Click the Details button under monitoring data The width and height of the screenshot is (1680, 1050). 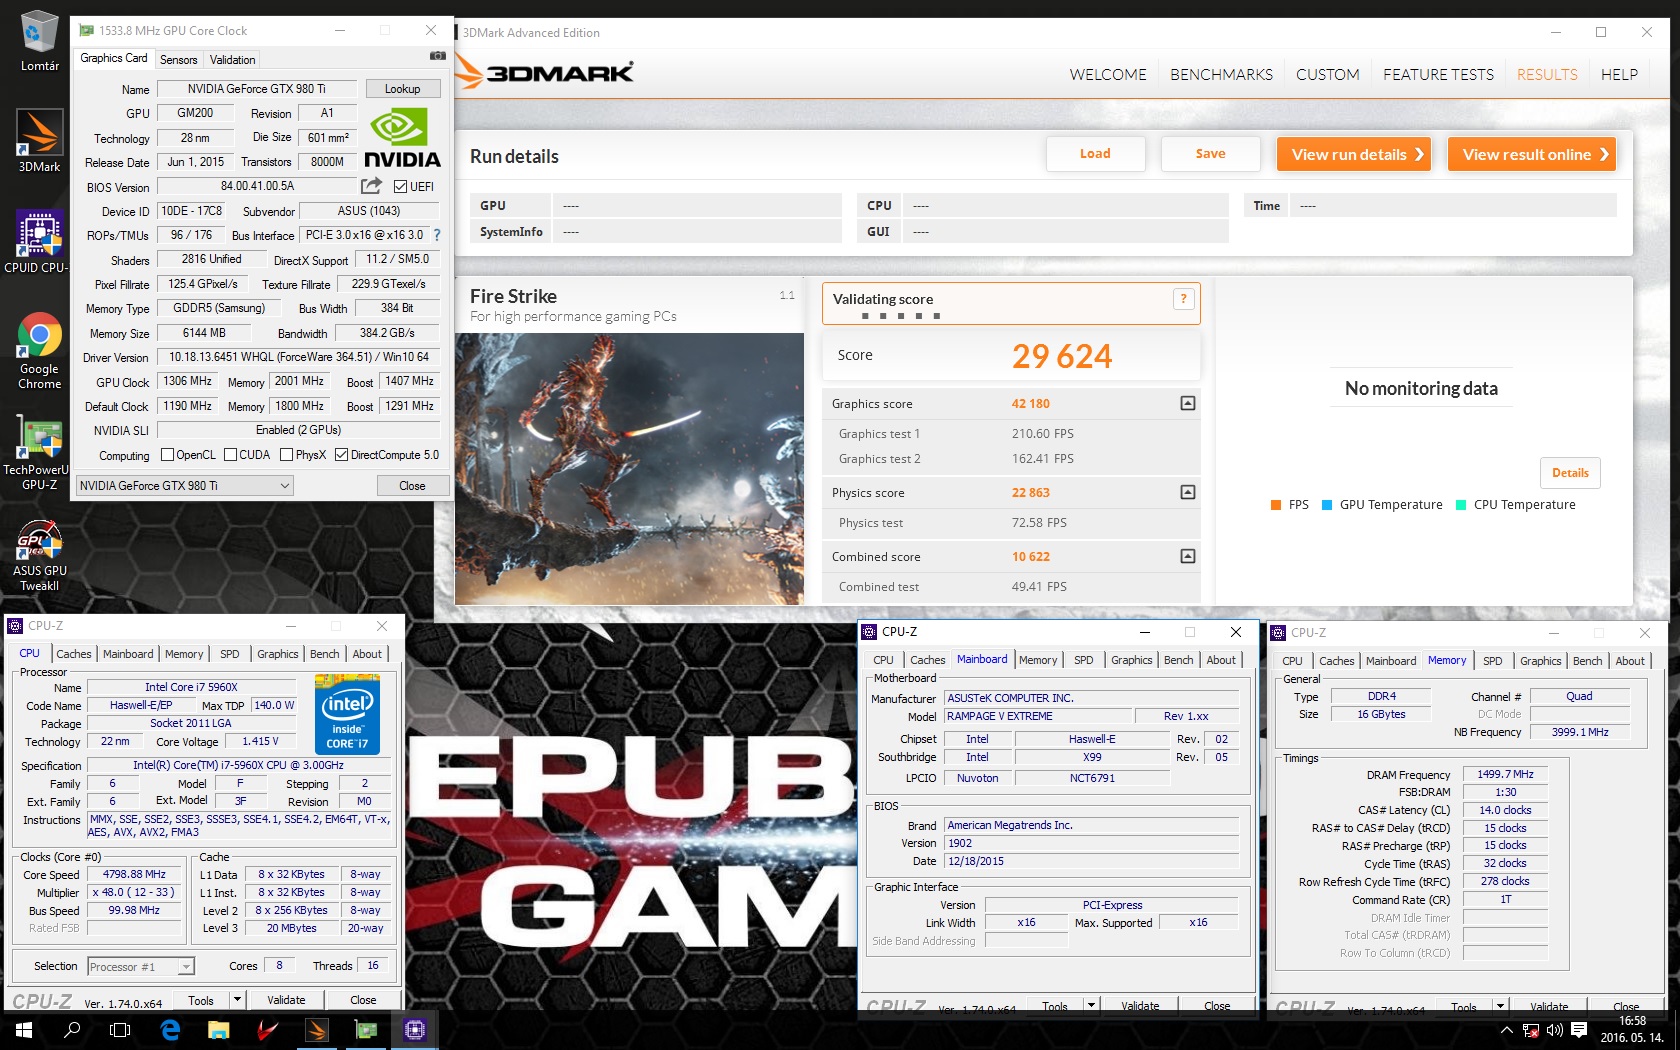[x=1570, y=473]
